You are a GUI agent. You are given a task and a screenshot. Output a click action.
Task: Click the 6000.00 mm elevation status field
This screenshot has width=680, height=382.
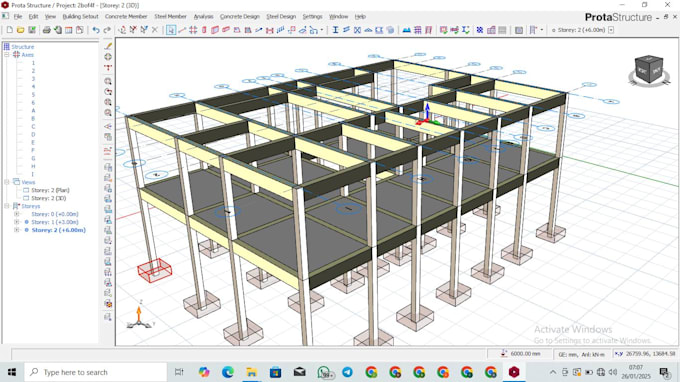coord(520,354)
